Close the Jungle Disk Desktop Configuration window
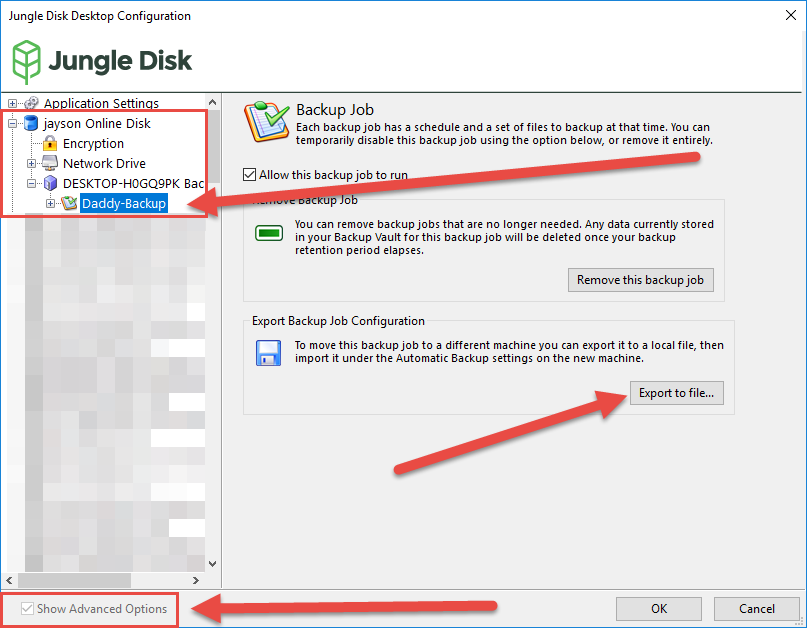 (791, 15)
